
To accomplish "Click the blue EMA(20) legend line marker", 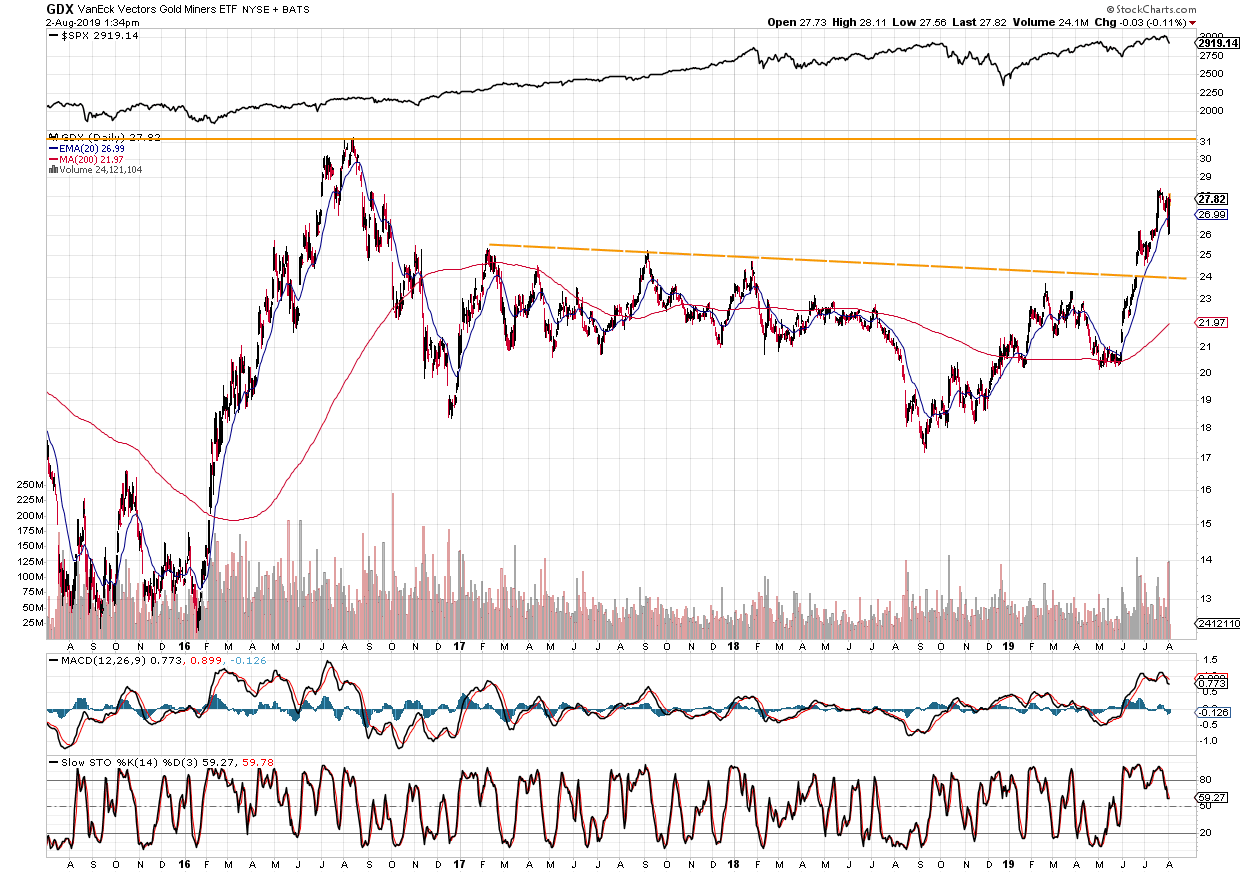I will tap(55, 148).
